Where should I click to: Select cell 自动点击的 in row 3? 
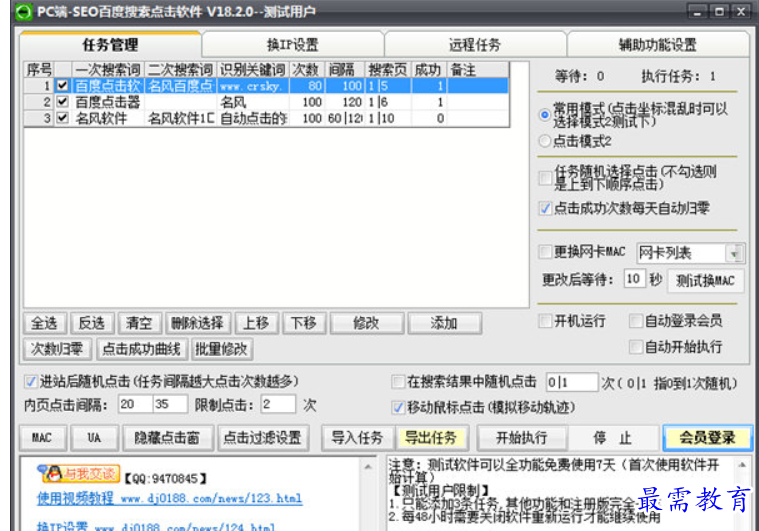[x=253, y=118]
